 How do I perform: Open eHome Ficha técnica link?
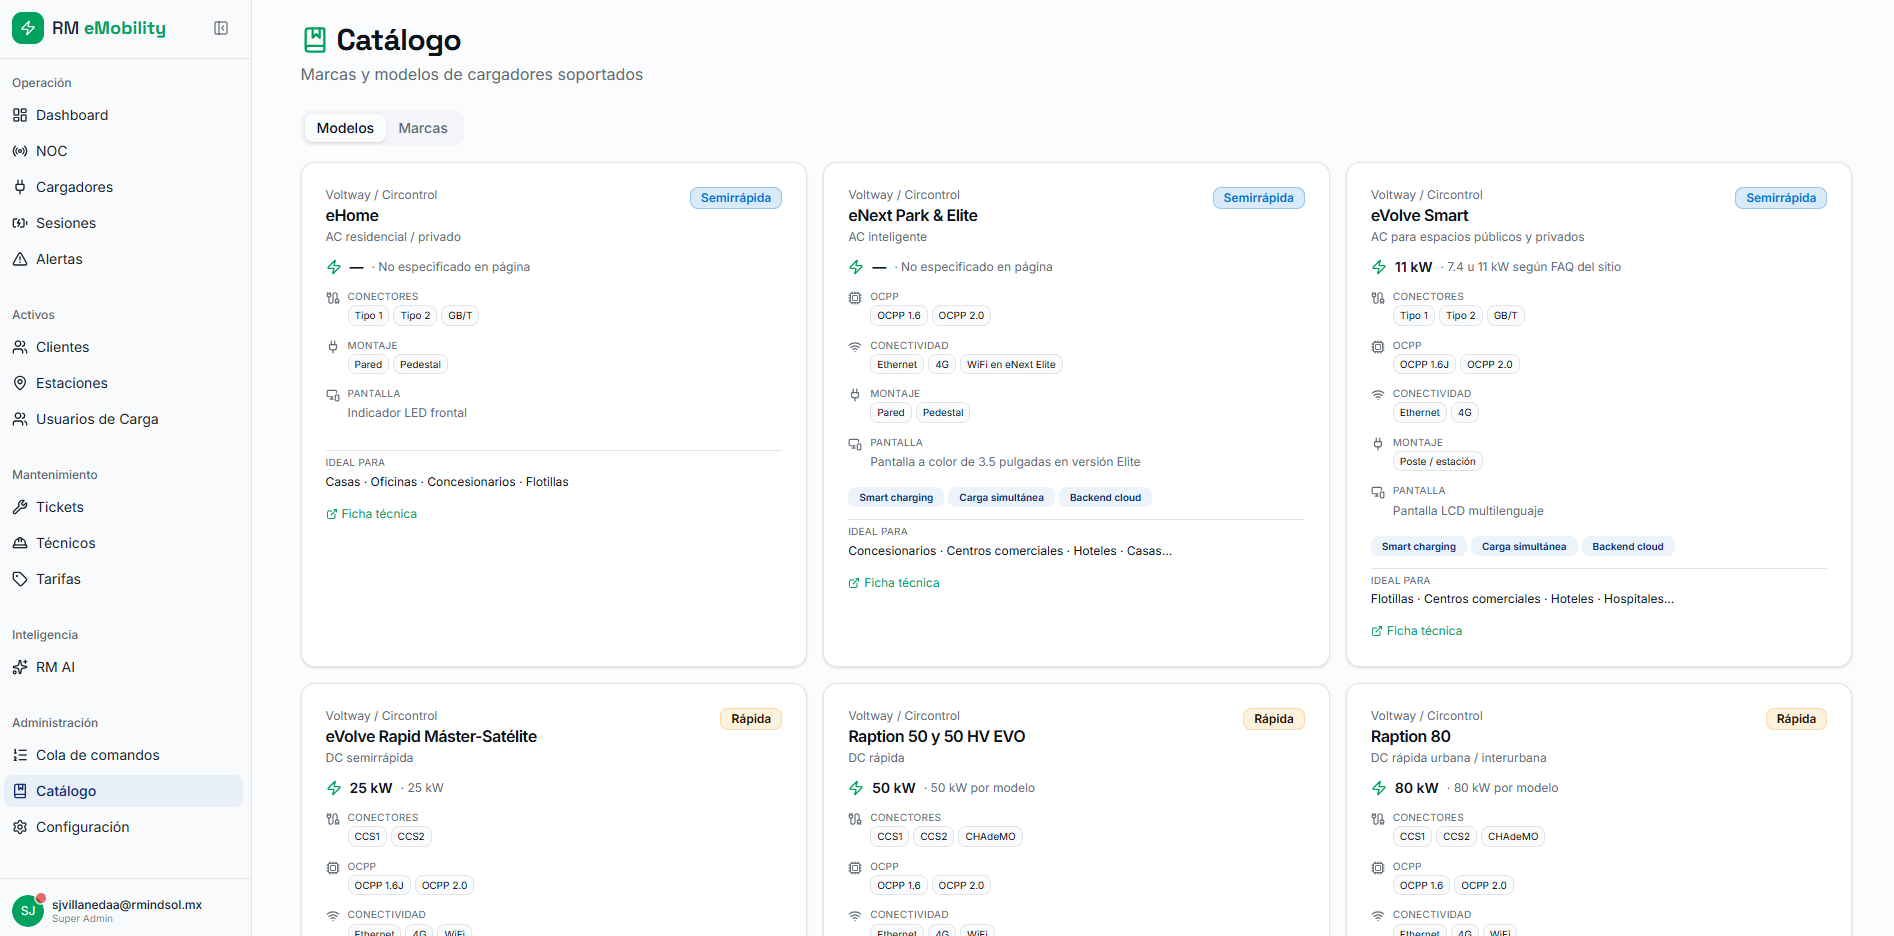click(x=371, y=514)
